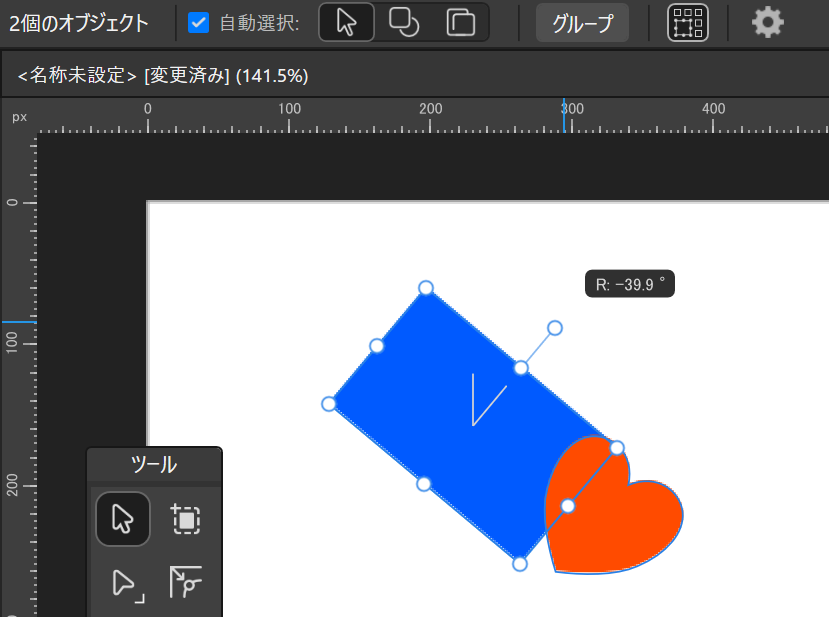Select the default arrow auto-select mode
The image size is (829, 617).
point(347,22)
